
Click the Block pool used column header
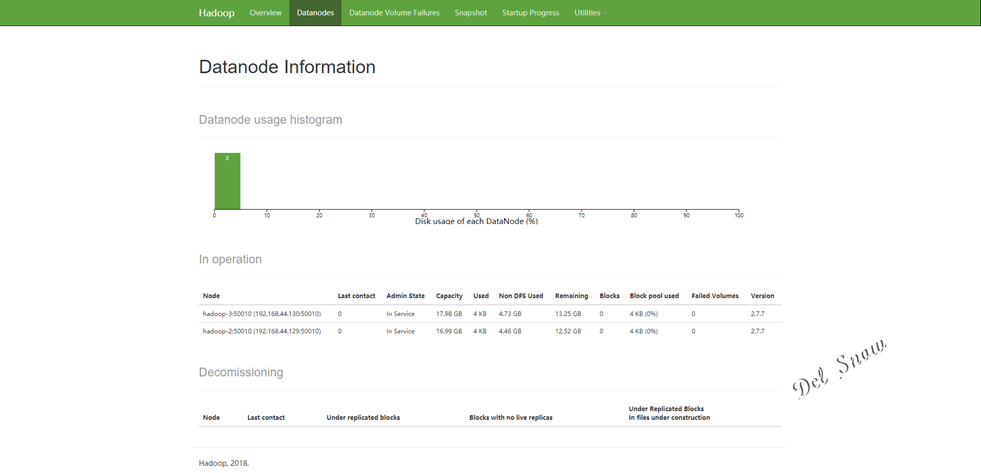[x=654, y=296]
